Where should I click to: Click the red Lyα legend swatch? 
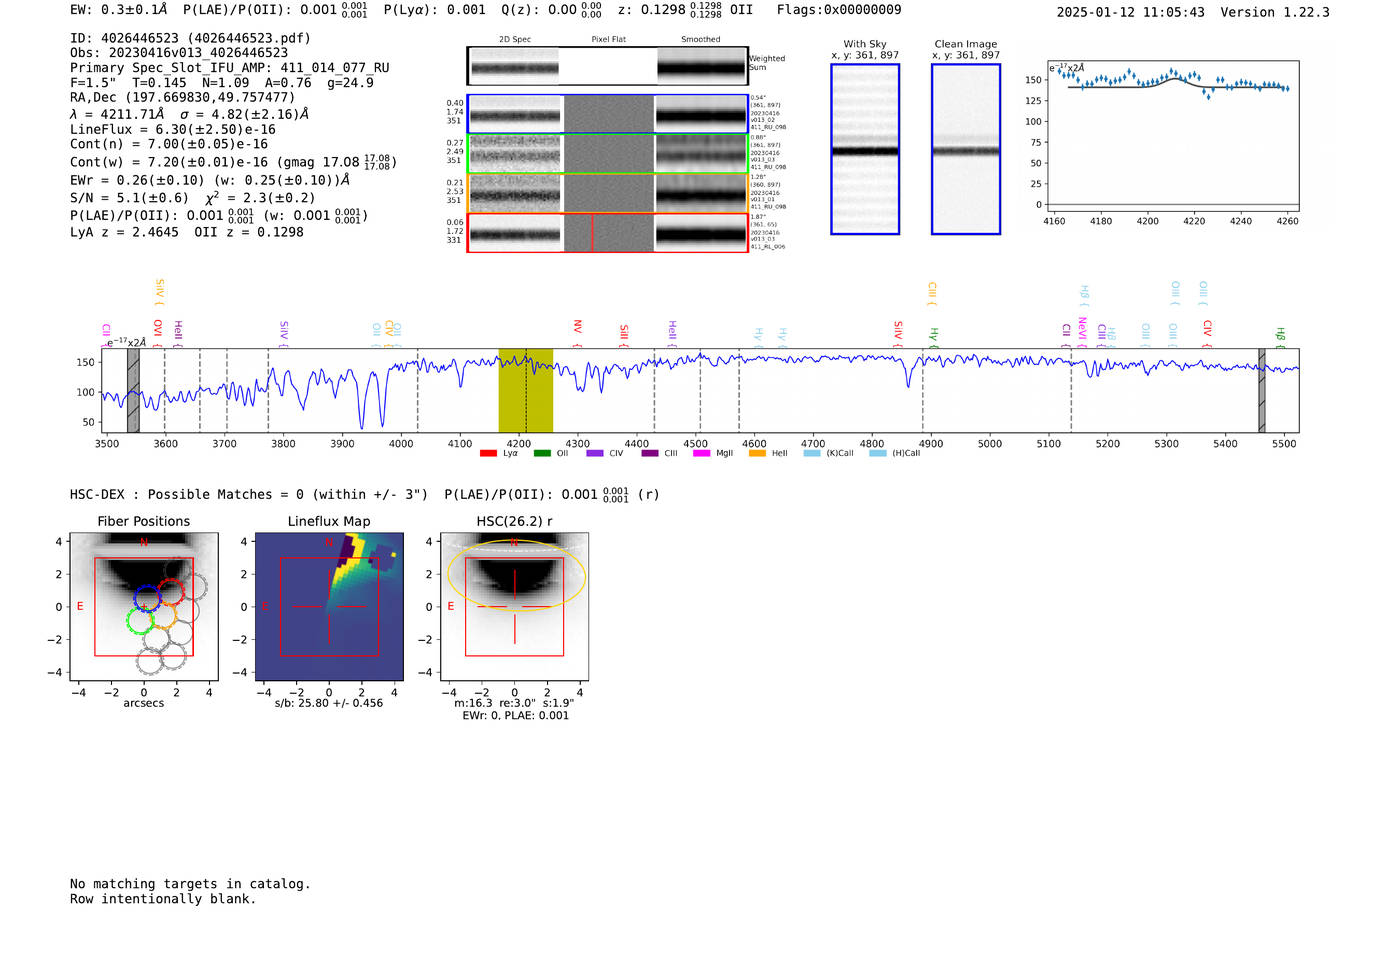488,453
